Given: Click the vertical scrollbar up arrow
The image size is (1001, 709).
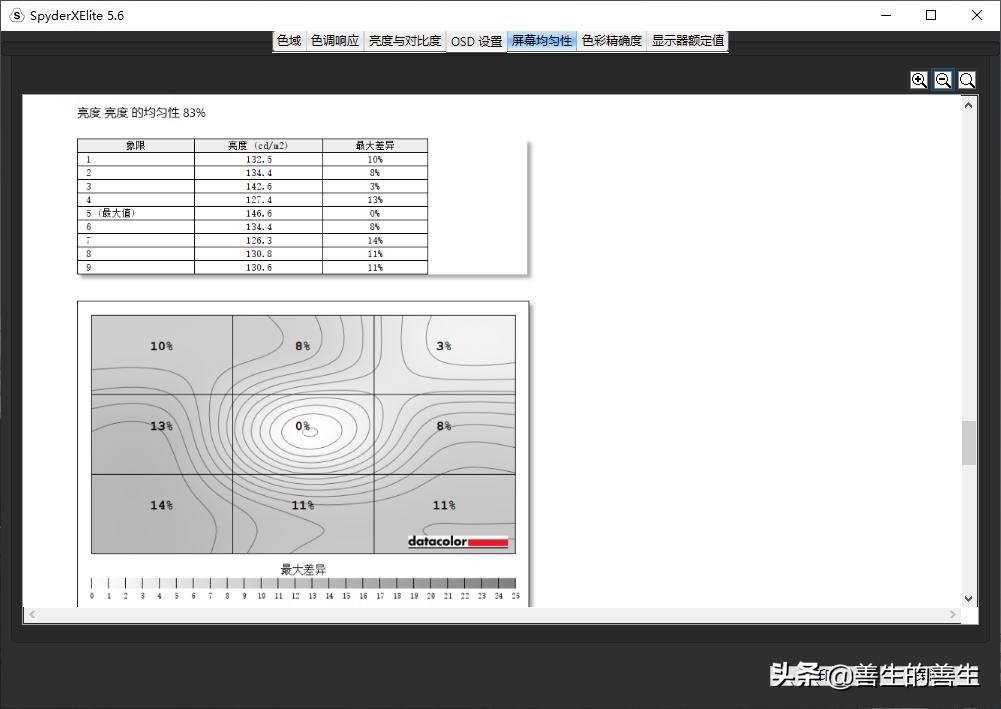Looking at the screenshot, I should coord(968,105).
